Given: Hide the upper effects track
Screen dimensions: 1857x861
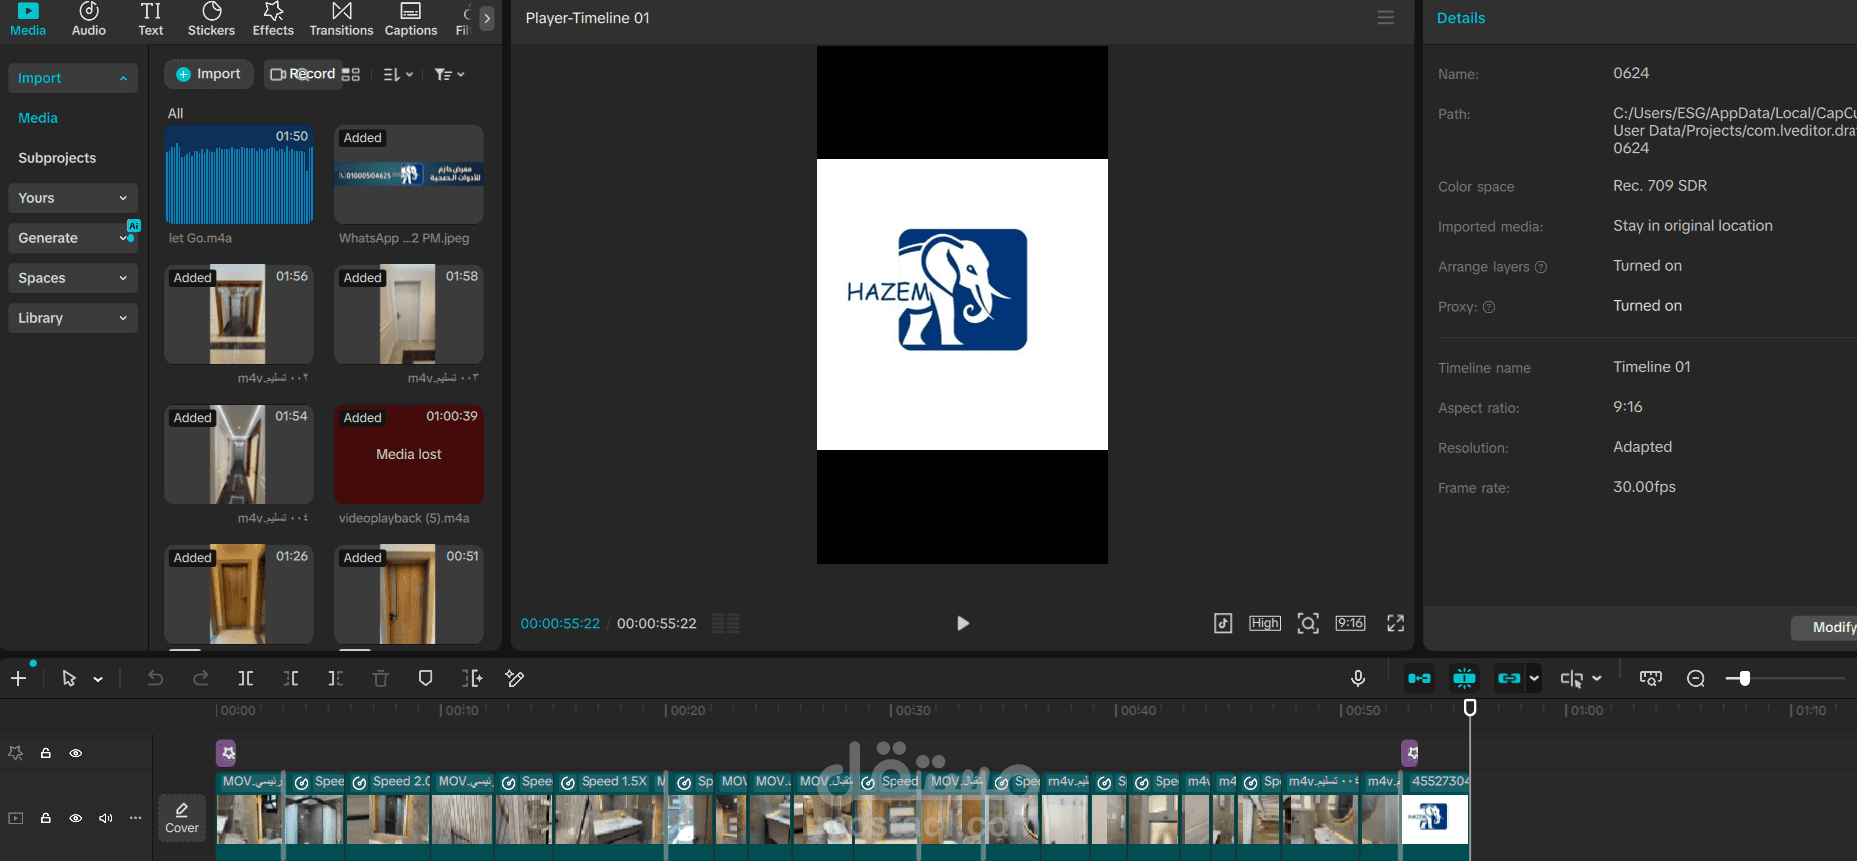Looking at the screenshot, I should [76, 753].
